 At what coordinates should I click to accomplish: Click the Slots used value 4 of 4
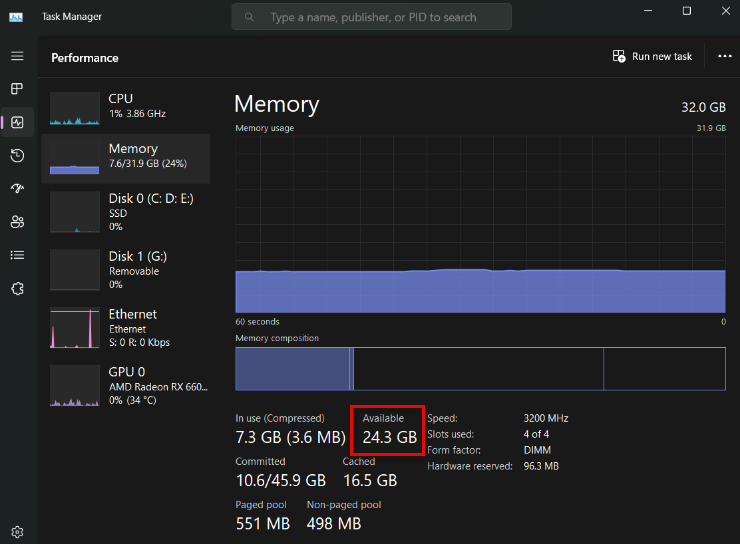coord(536,435)
